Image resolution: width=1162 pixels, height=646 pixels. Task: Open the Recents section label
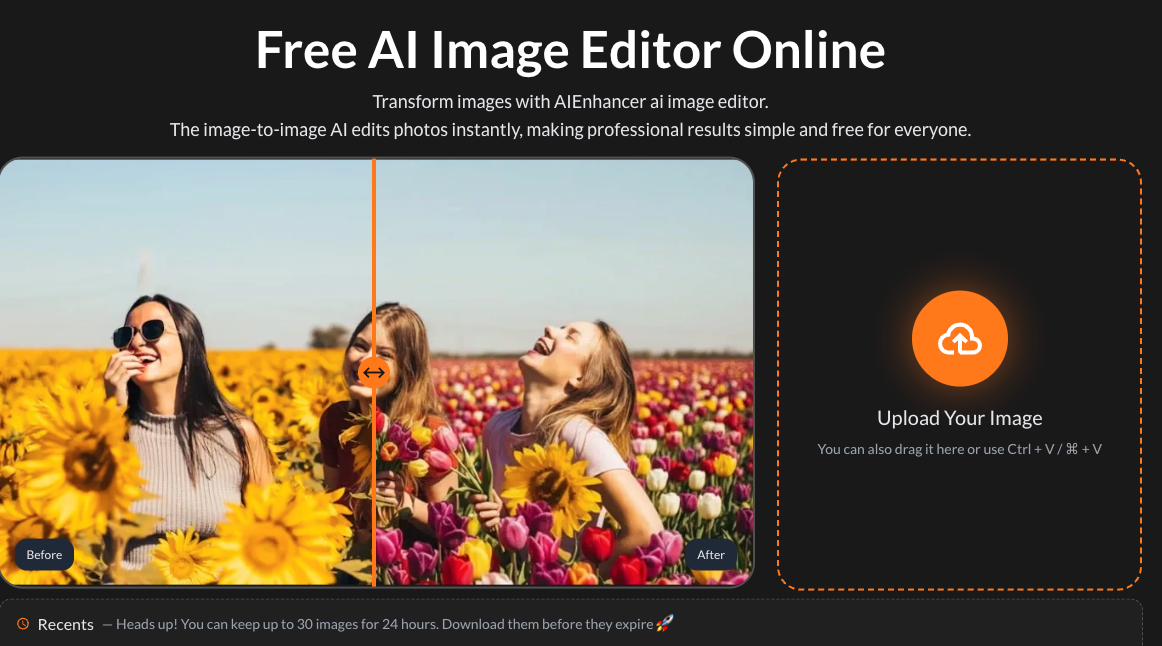pyautogui.click(x=65, y=625)
